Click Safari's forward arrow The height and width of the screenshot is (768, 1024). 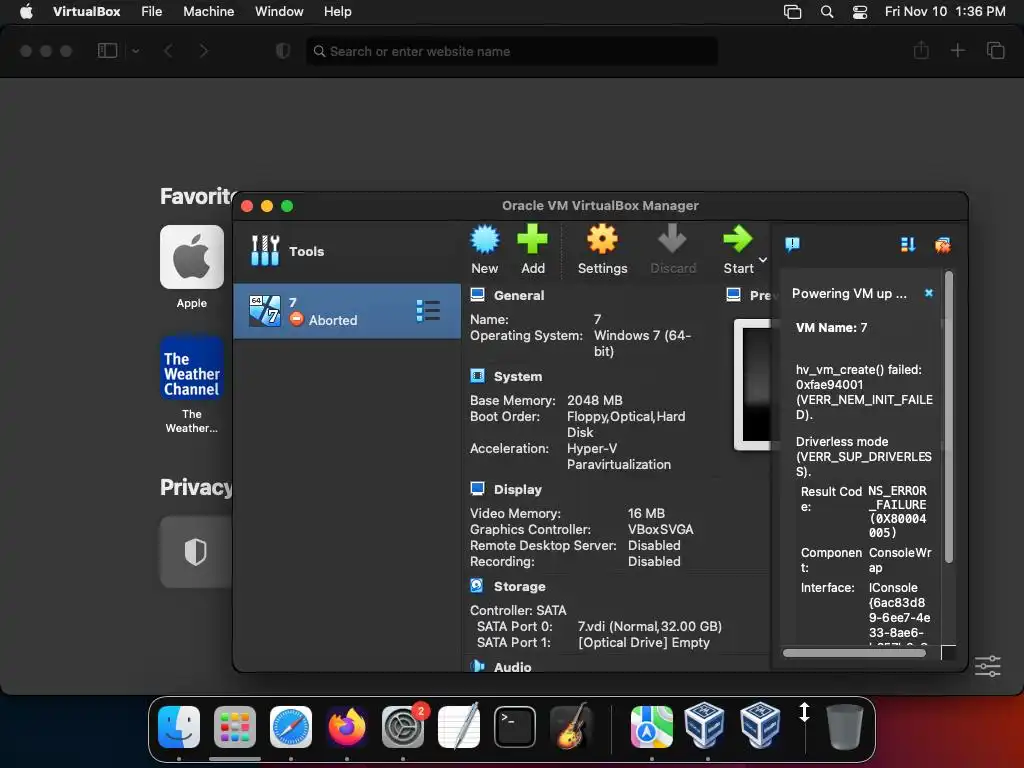point(204,51)
